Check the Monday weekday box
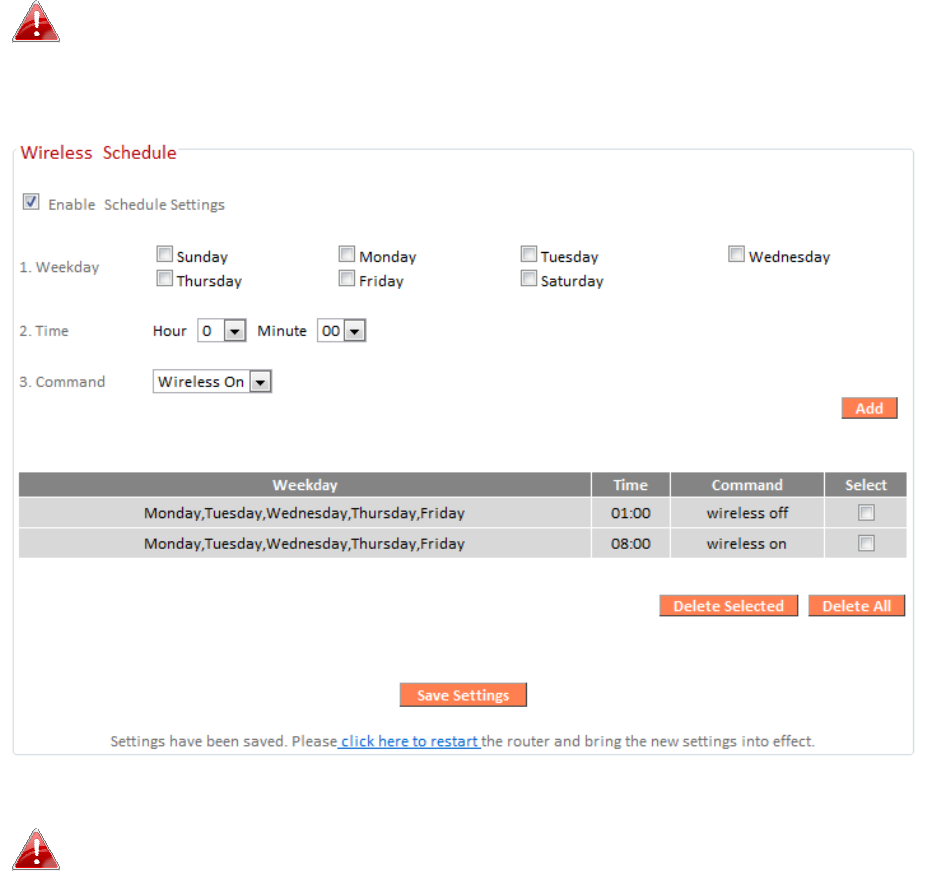 [x=347, y=254]
